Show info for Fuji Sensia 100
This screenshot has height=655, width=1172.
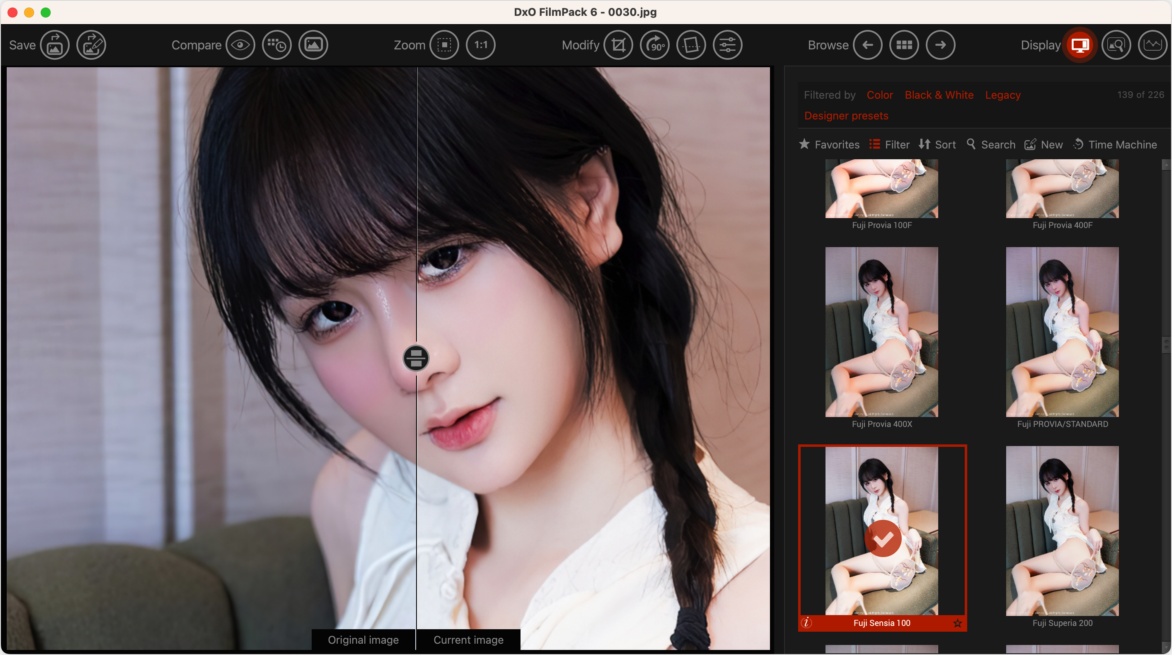click(806, 623)
